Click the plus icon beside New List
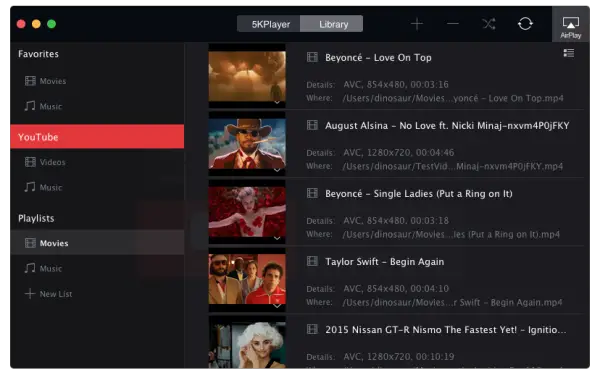600x383 pixels. [x=30, y=294]
